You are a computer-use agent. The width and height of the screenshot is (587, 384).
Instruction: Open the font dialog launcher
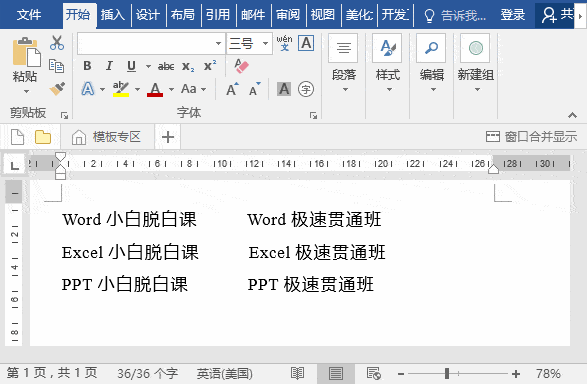pyautogui.click(x=313, y=115)
